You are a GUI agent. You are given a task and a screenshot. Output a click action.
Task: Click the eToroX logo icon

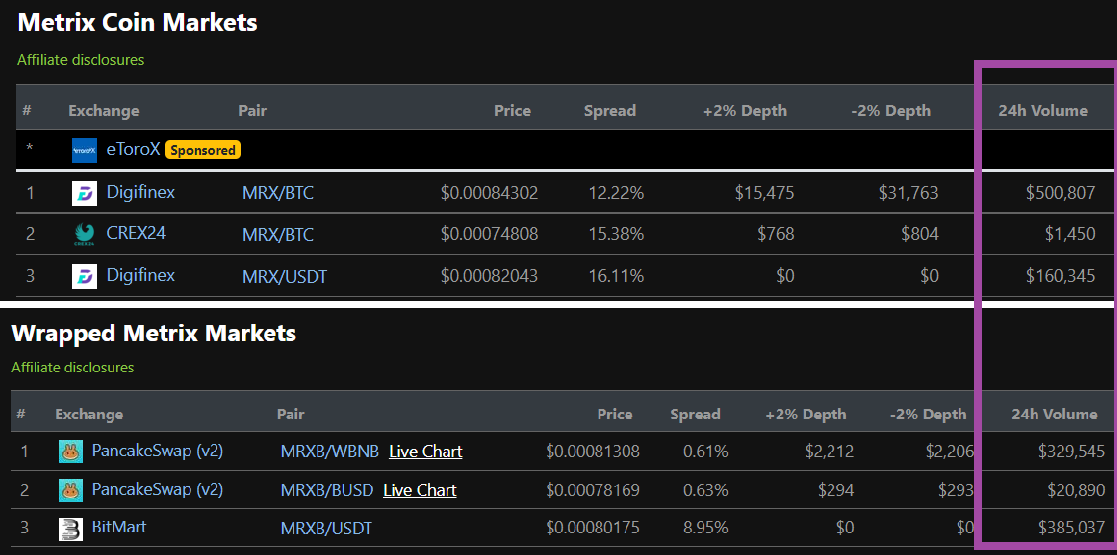point(84,150)
